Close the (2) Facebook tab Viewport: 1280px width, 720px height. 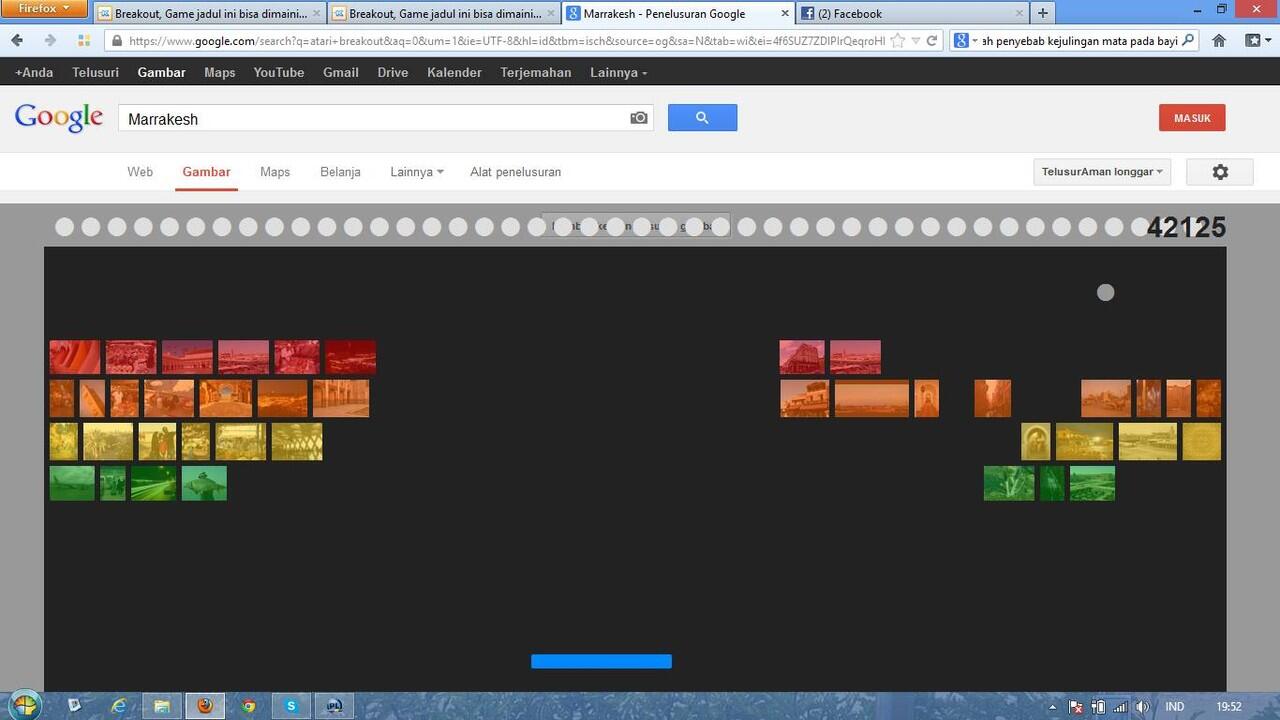tap(1020, 14)
